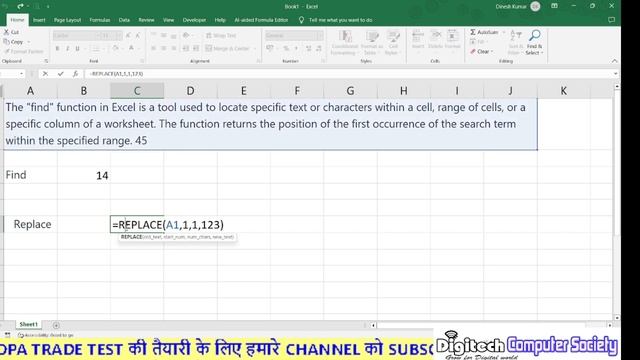640x360 pixels.
Task: Click the Fill Color bucket
Action: pos(116,49)
